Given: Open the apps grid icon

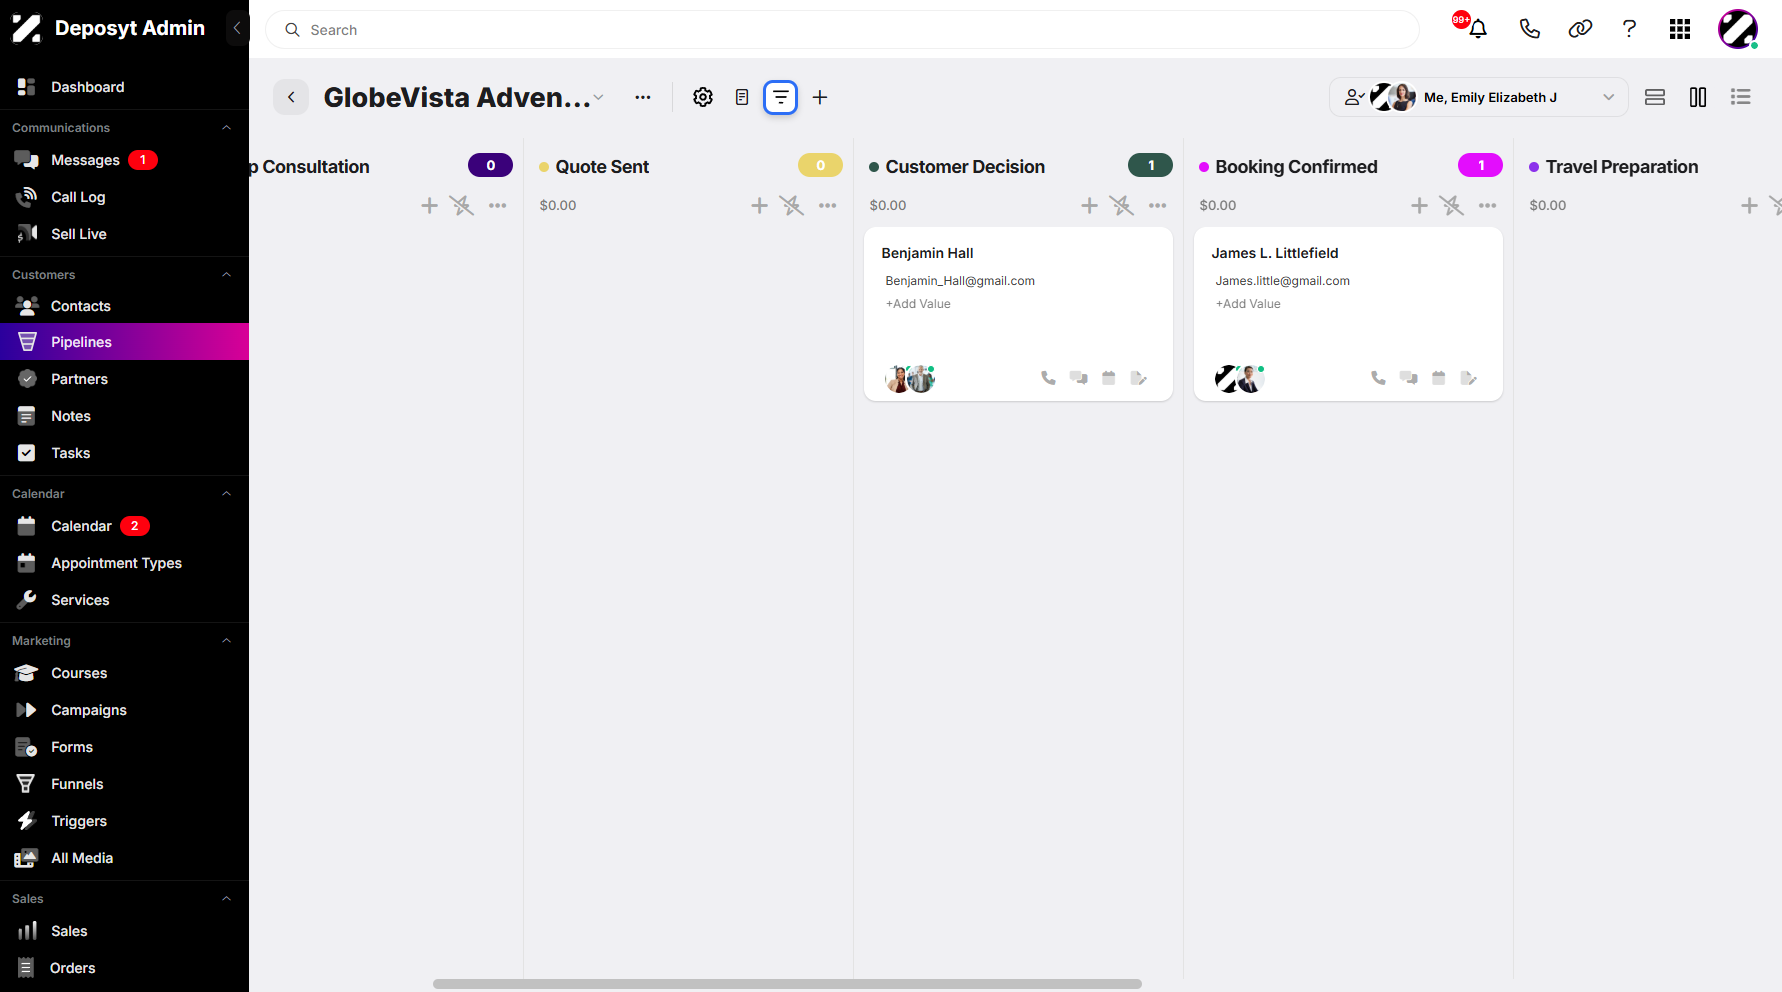Looking at the screenshot, I should click(1680, 29).
